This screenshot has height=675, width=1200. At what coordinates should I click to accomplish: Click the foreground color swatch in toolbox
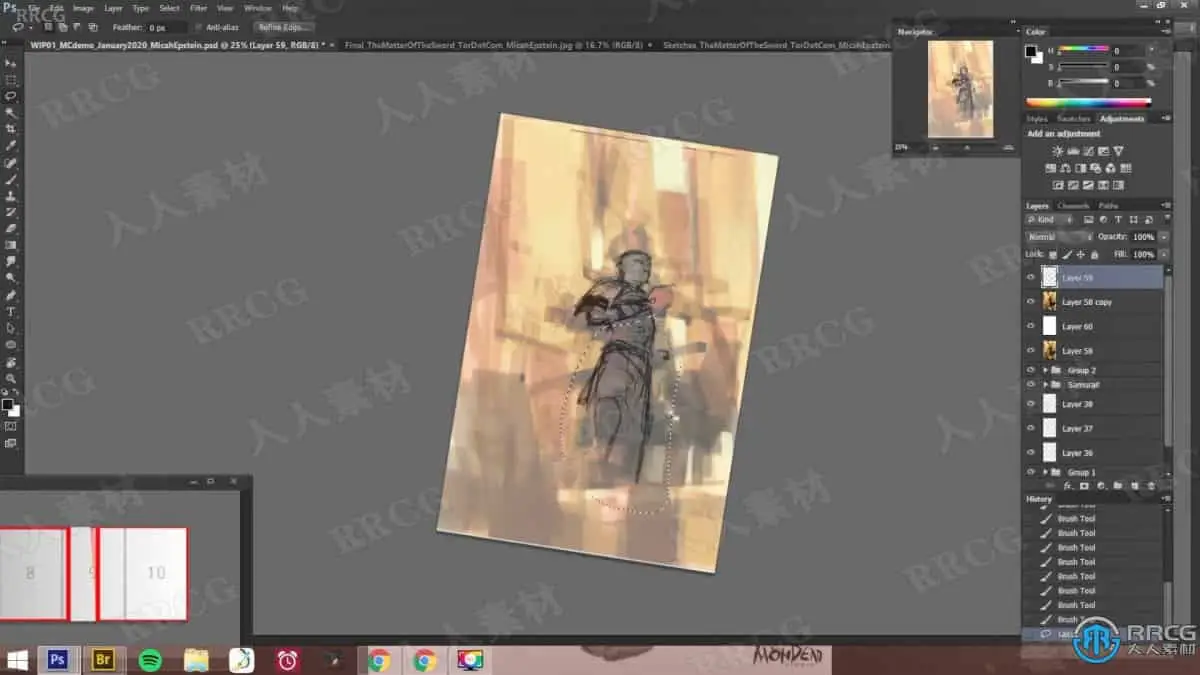point(8,405)
